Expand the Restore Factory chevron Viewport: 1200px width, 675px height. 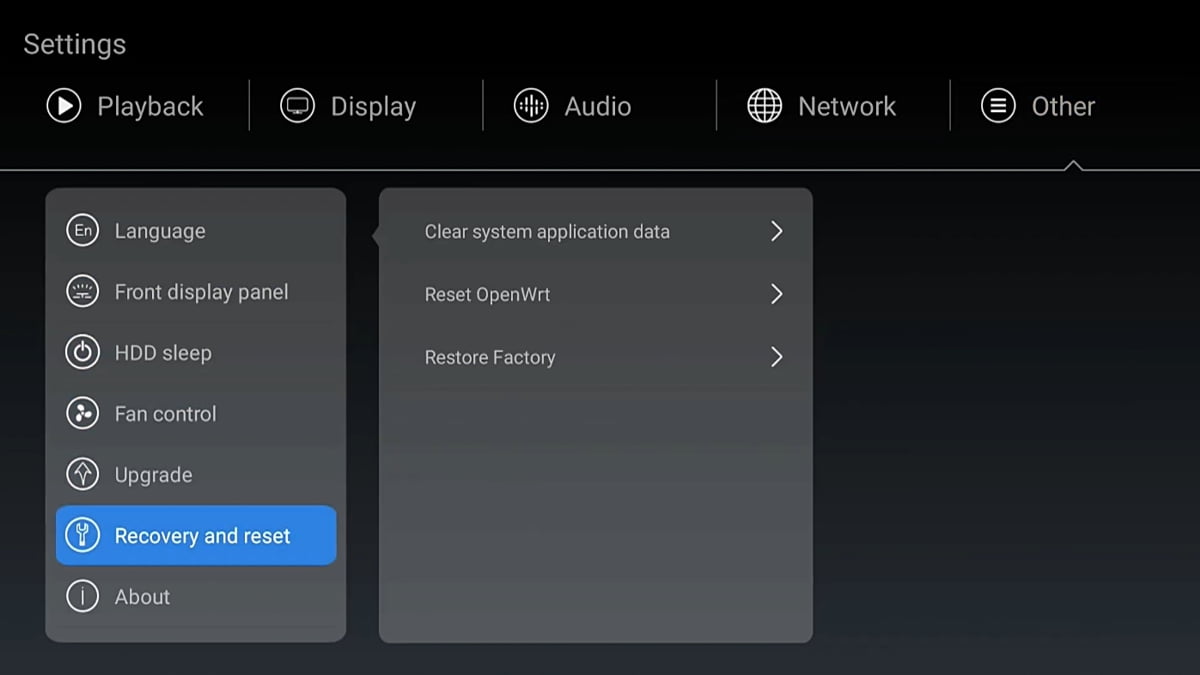[777, 357]
